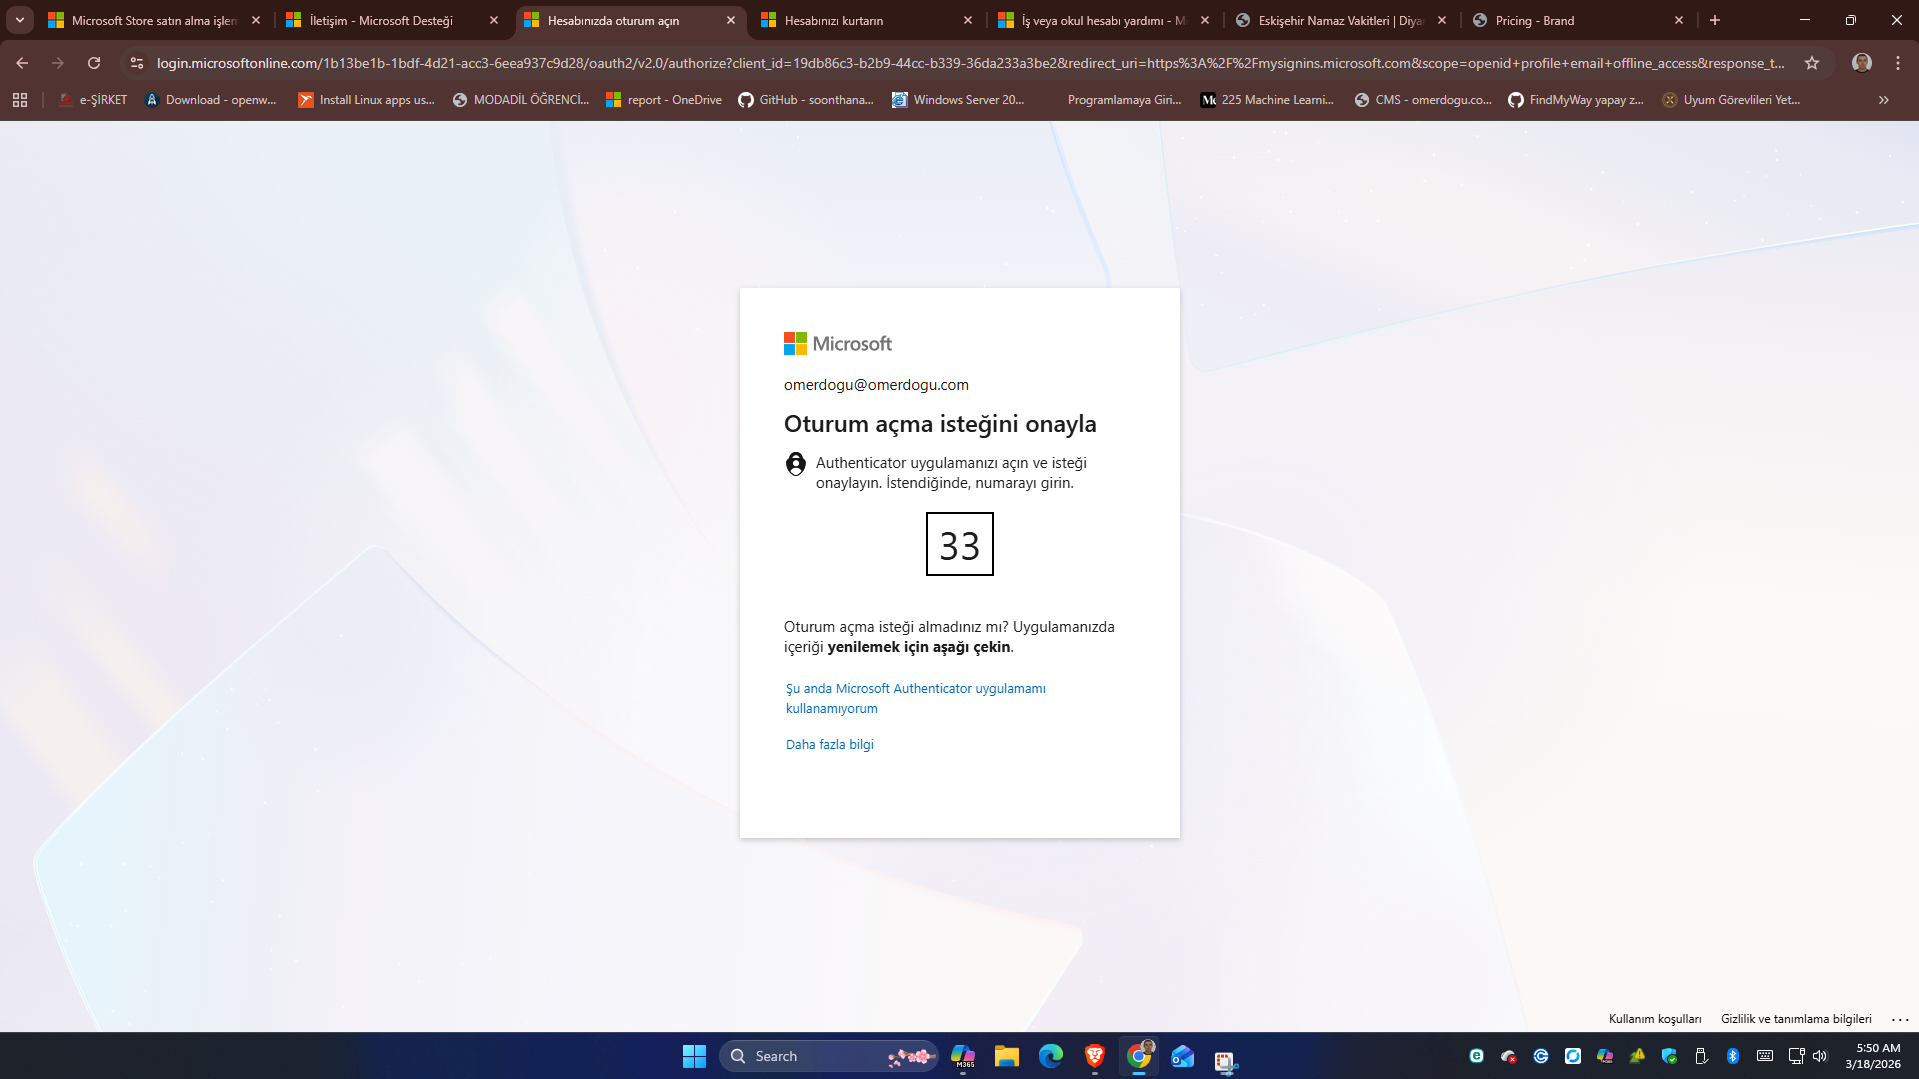This screenshot has width=1919, height=1079.
Task: Open the tab search dropdown arrow
Action: click(x=20, y=20)
